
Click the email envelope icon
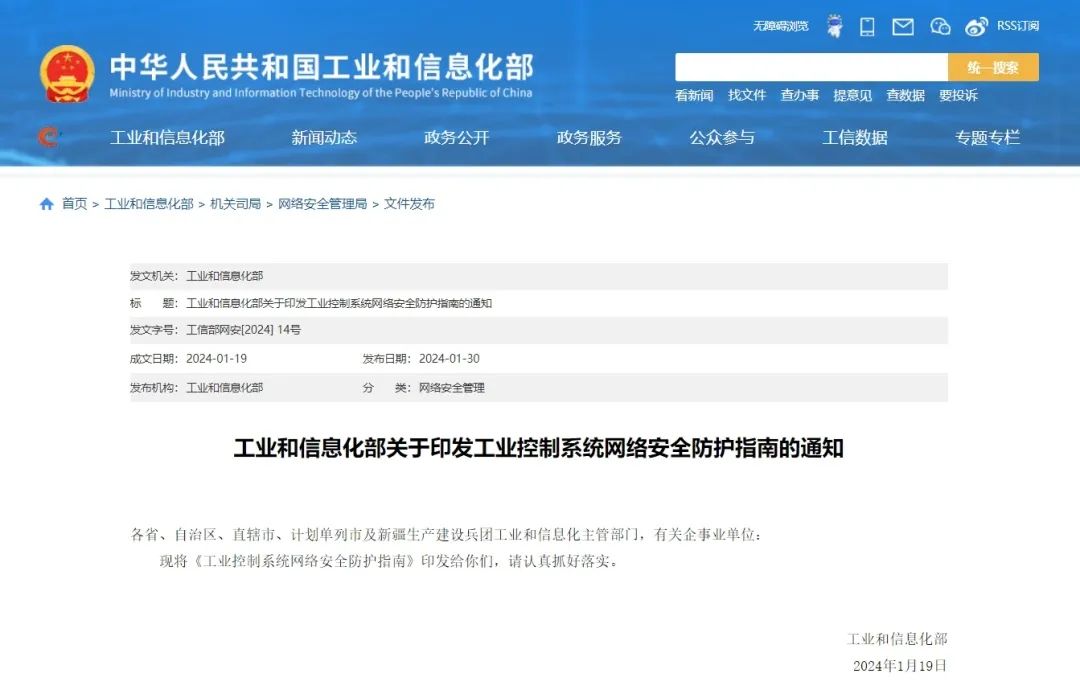pyautogui.click(x=903, y=27)
